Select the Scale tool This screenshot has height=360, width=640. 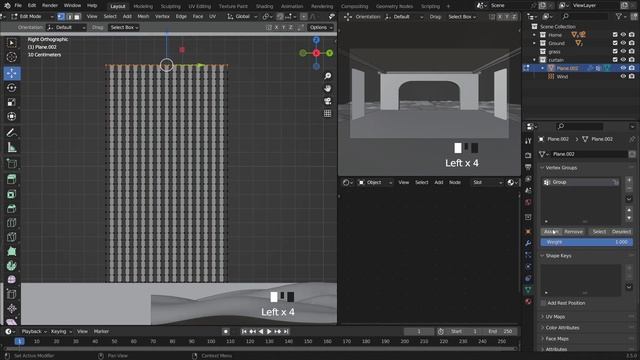12,102
